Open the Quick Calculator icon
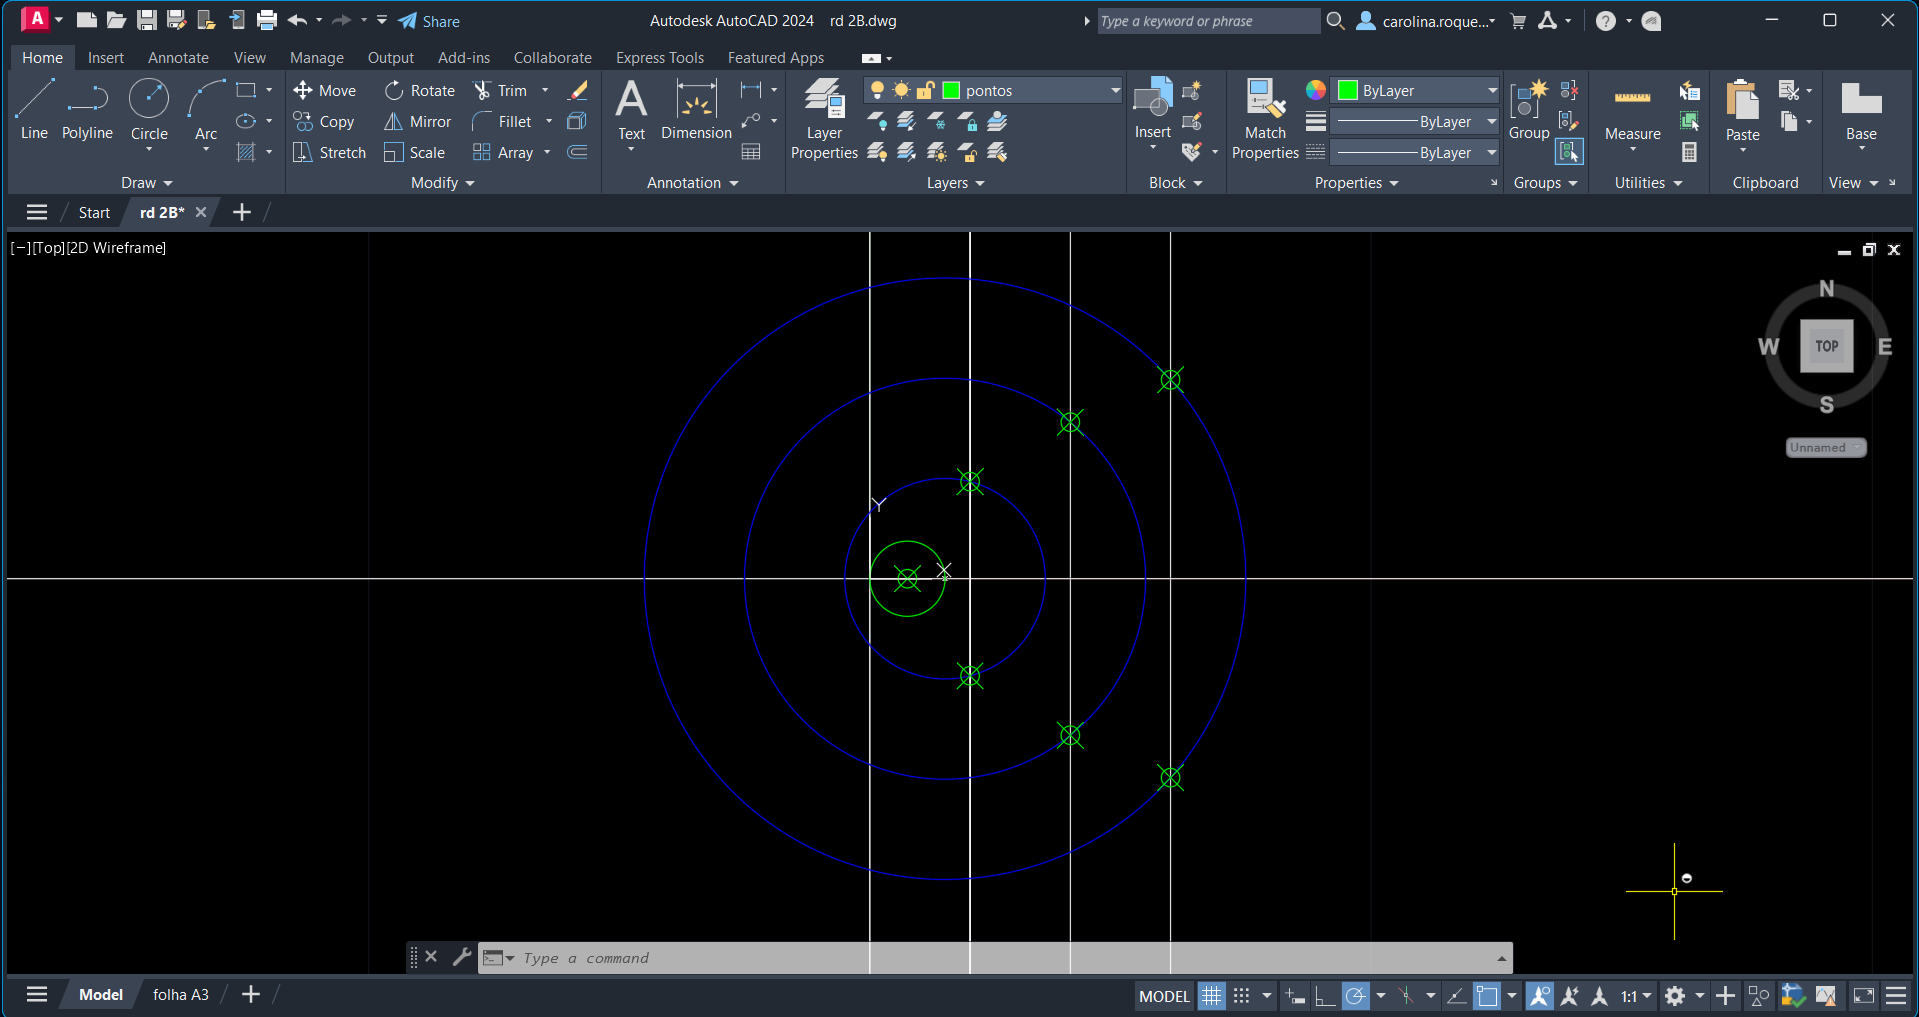Screen dimensions: 1919x1017 coord(1689,153)
